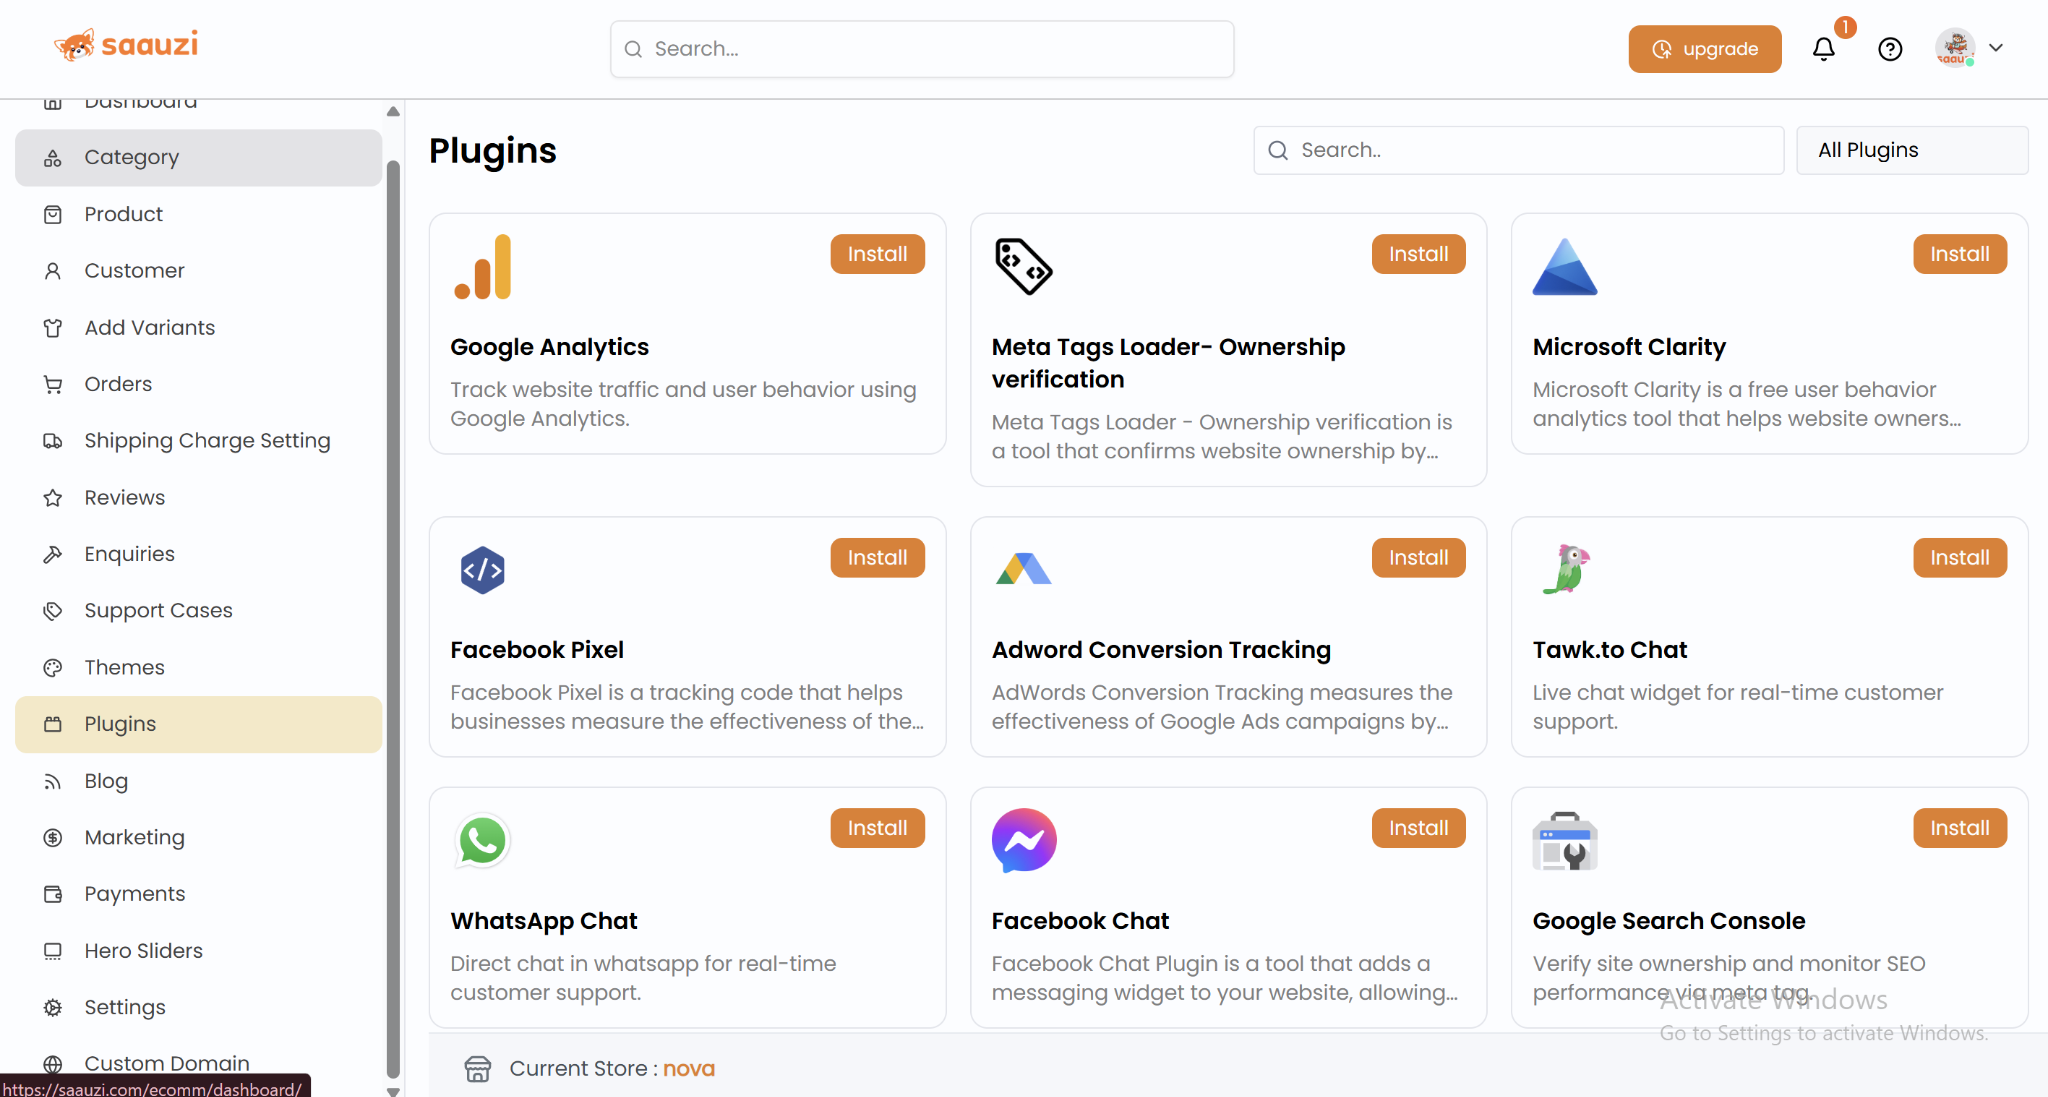This screenshot has width=2048, height=1097.
Task: Expand the user profile dropdown arrow
Action: (1996, 48)
